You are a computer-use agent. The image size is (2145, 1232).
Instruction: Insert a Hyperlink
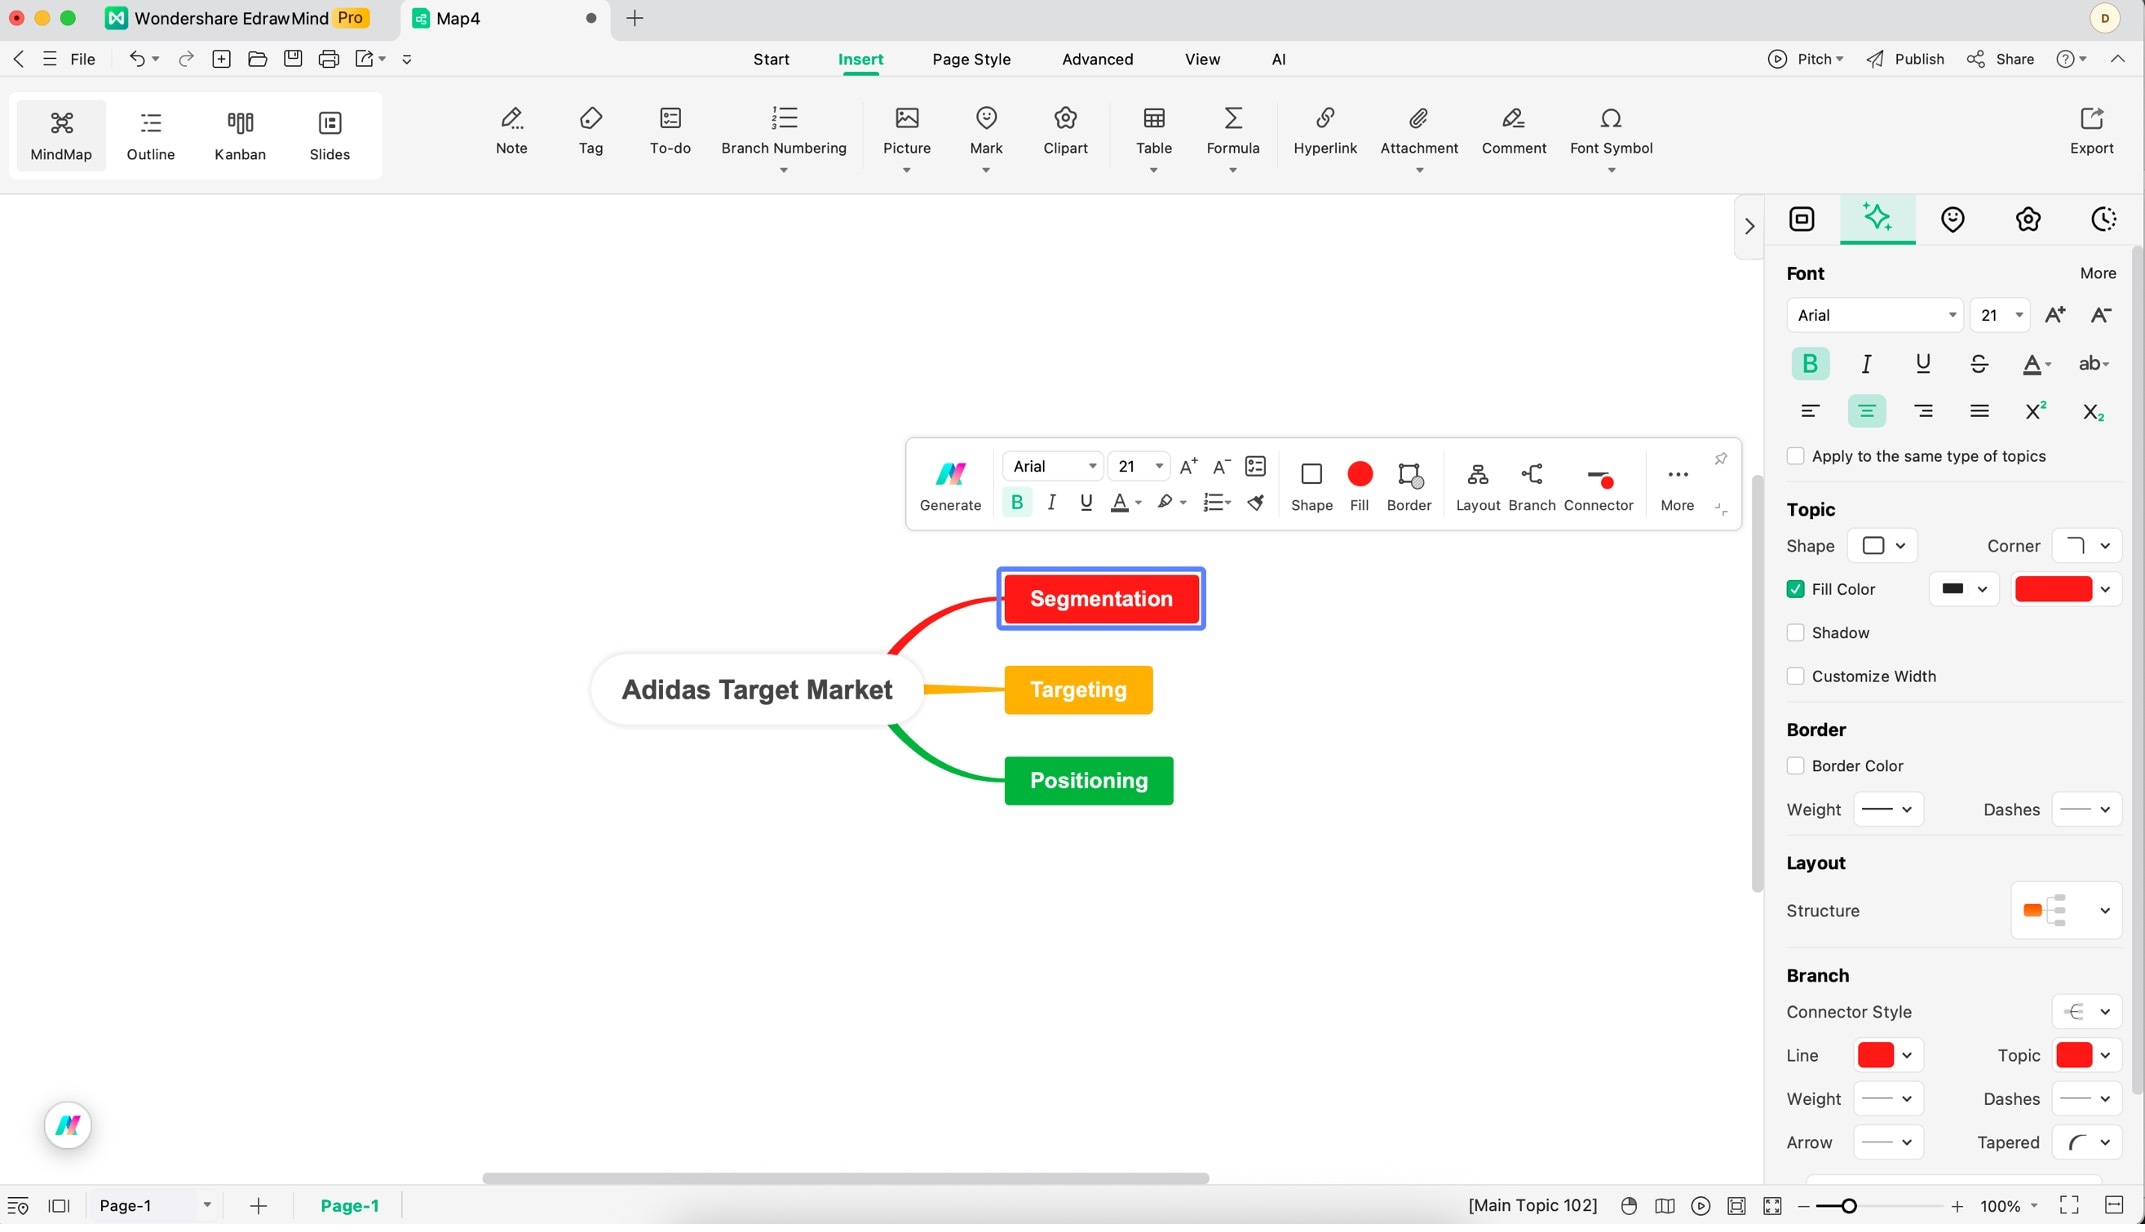click(1325, 131)
